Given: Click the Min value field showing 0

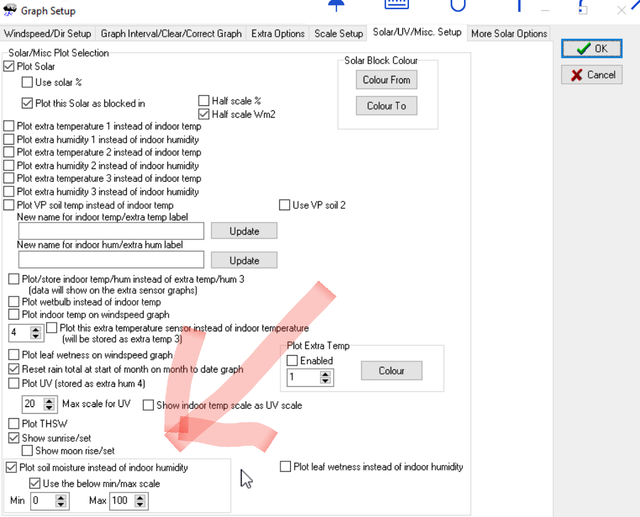Looking at the screenshot, I should pyautogui.click(x=43, y=501).
